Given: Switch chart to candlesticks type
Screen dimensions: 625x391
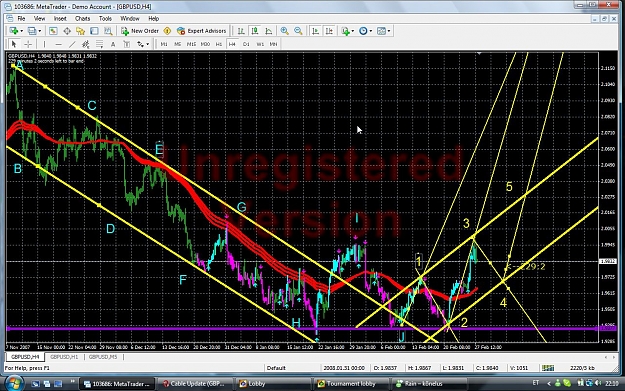Looking at the screenshot, I should point(255,31).
